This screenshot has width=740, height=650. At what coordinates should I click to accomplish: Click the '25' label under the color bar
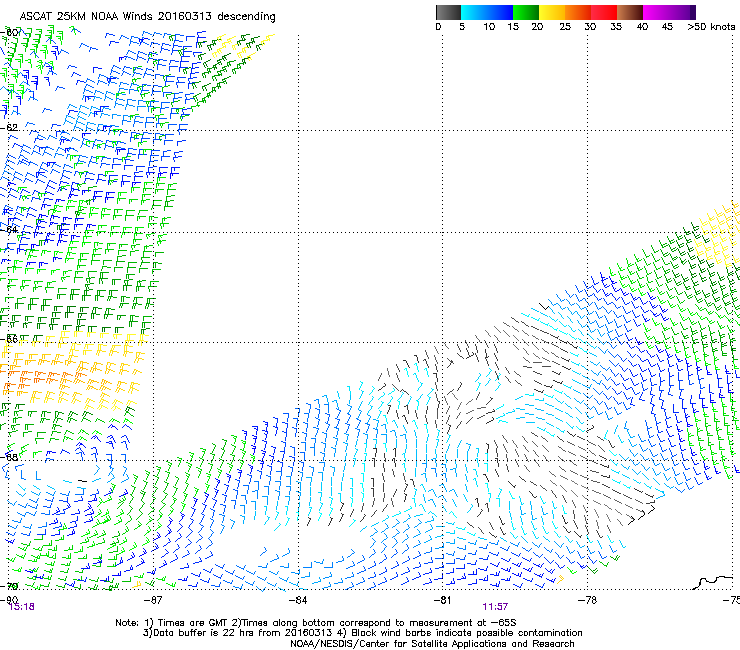[x=565, y=27]
